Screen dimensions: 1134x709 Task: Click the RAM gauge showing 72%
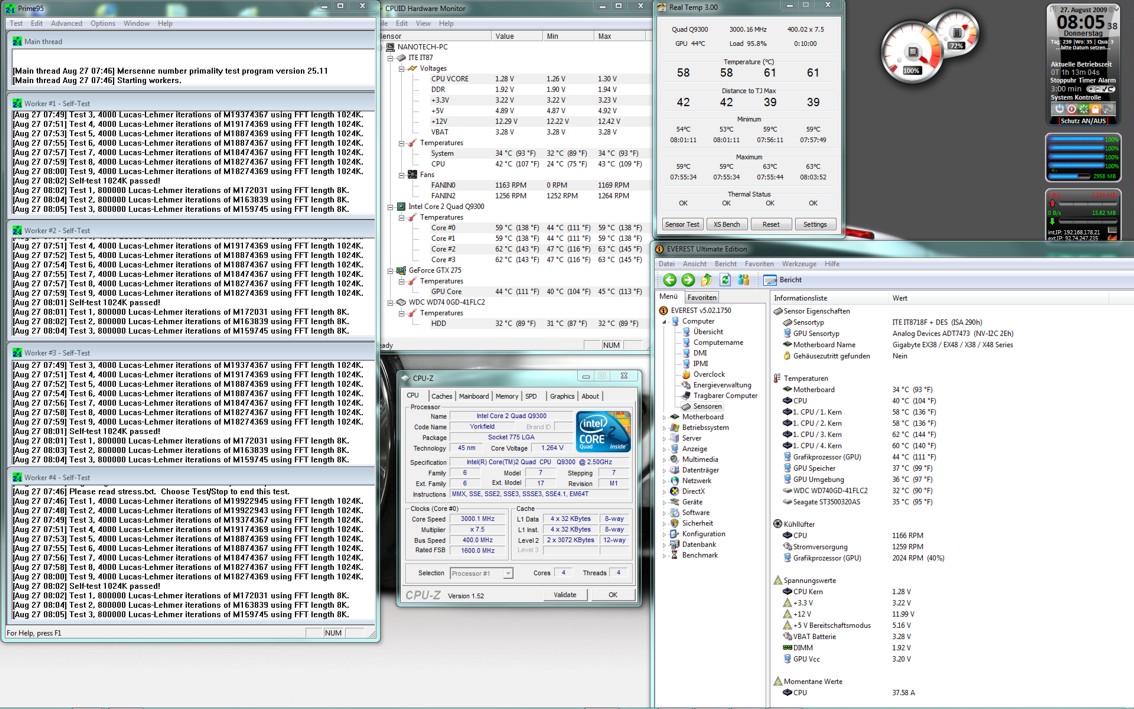pos(958,33)
